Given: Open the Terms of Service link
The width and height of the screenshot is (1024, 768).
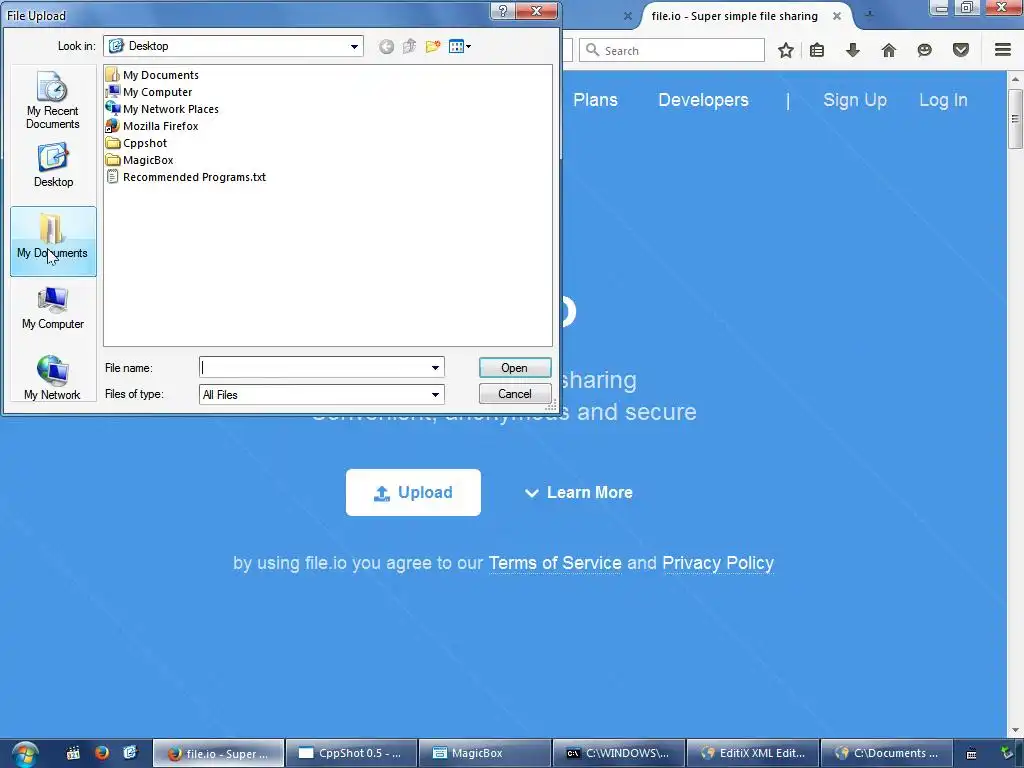Looking at the screenshot, I should tap(555, 563).
